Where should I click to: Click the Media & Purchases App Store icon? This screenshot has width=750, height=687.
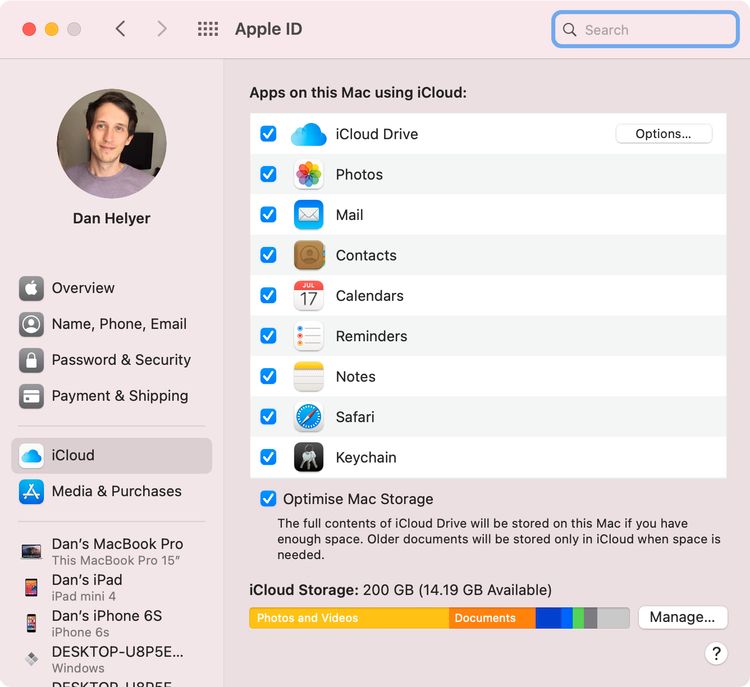[x=31, y=491]
